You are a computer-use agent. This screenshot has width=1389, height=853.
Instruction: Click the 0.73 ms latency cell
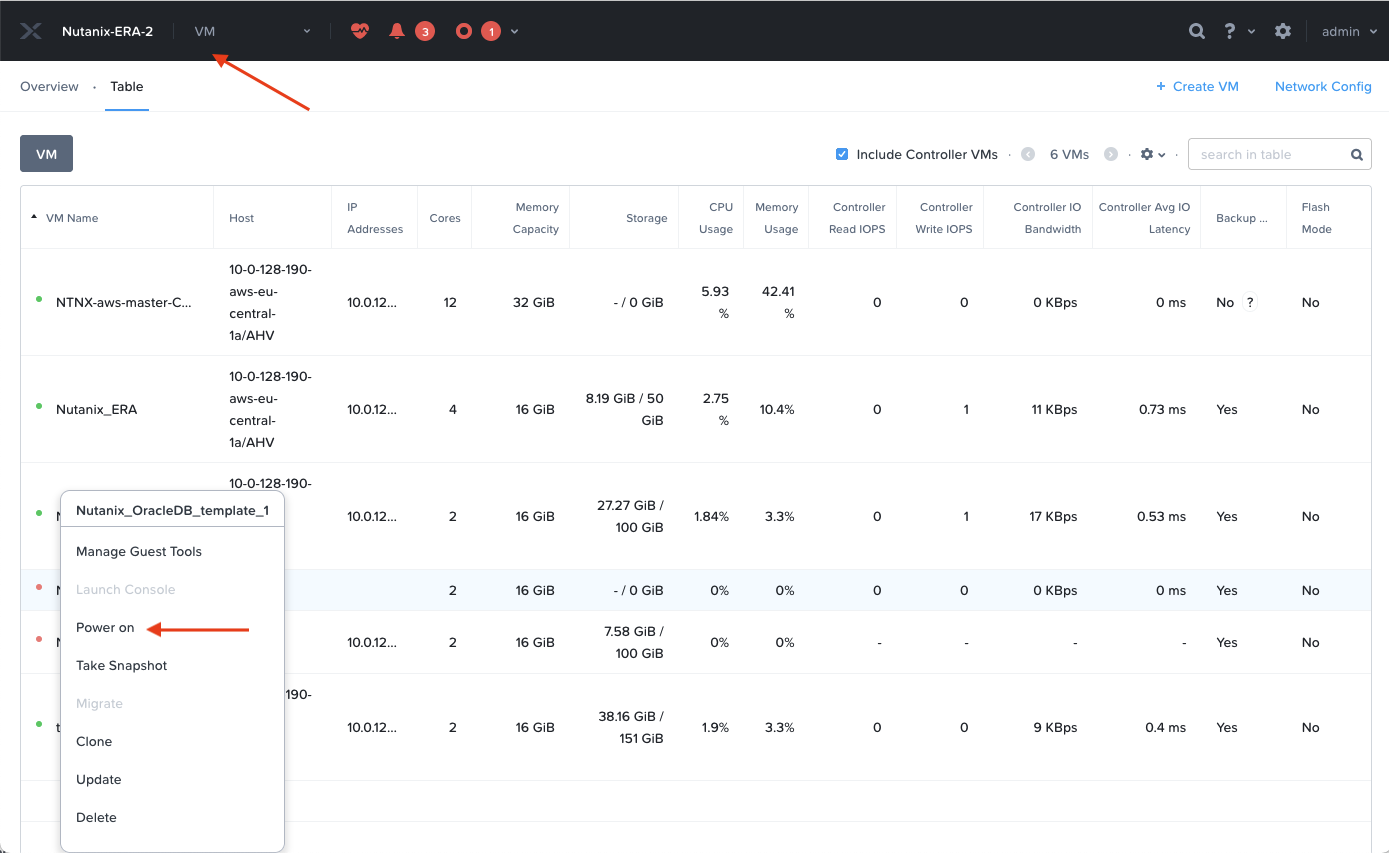click(1162, 409)
